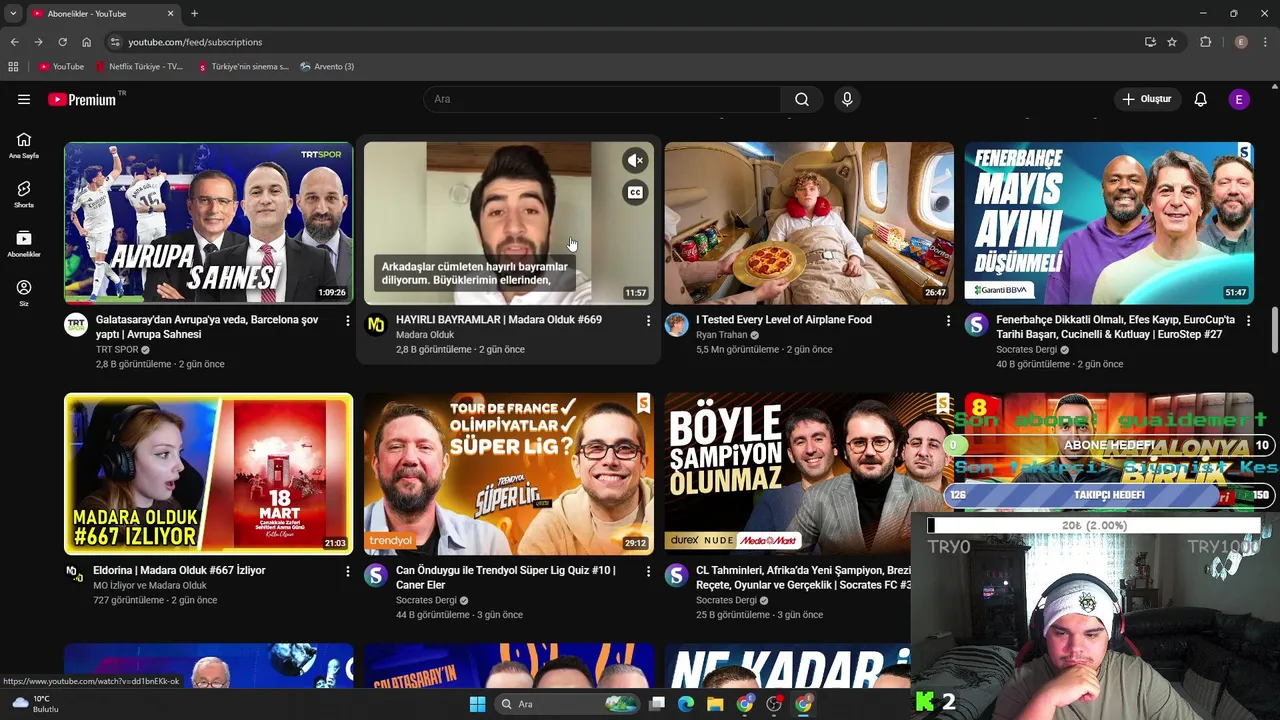1280x720 pixels.
Task: Open options for Fenerbahçe EuroStep #27 video
Action: click(x=1248, y=321)
